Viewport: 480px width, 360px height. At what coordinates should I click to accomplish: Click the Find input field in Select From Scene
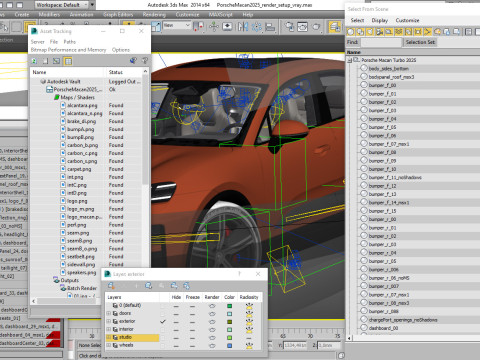[381, 42]
